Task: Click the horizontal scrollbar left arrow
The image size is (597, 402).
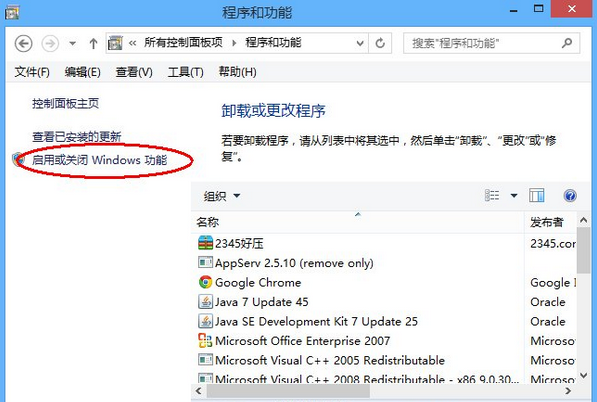Action: pyautogui.click(x=198, y=391)
